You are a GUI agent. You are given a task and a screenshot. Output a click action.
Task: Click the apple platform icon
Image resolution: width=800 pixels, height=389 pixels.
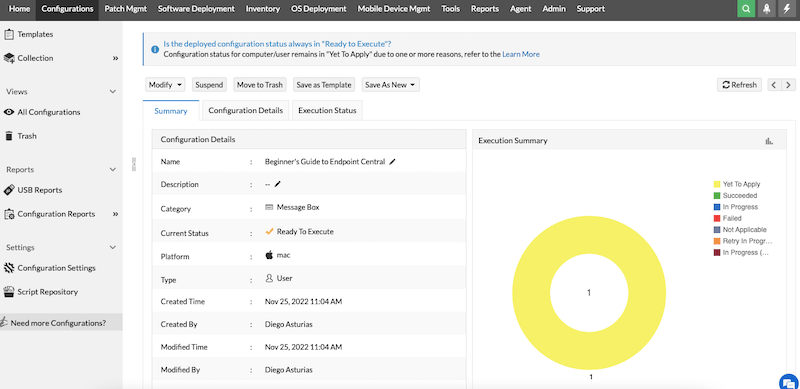(x=269, y=255)
